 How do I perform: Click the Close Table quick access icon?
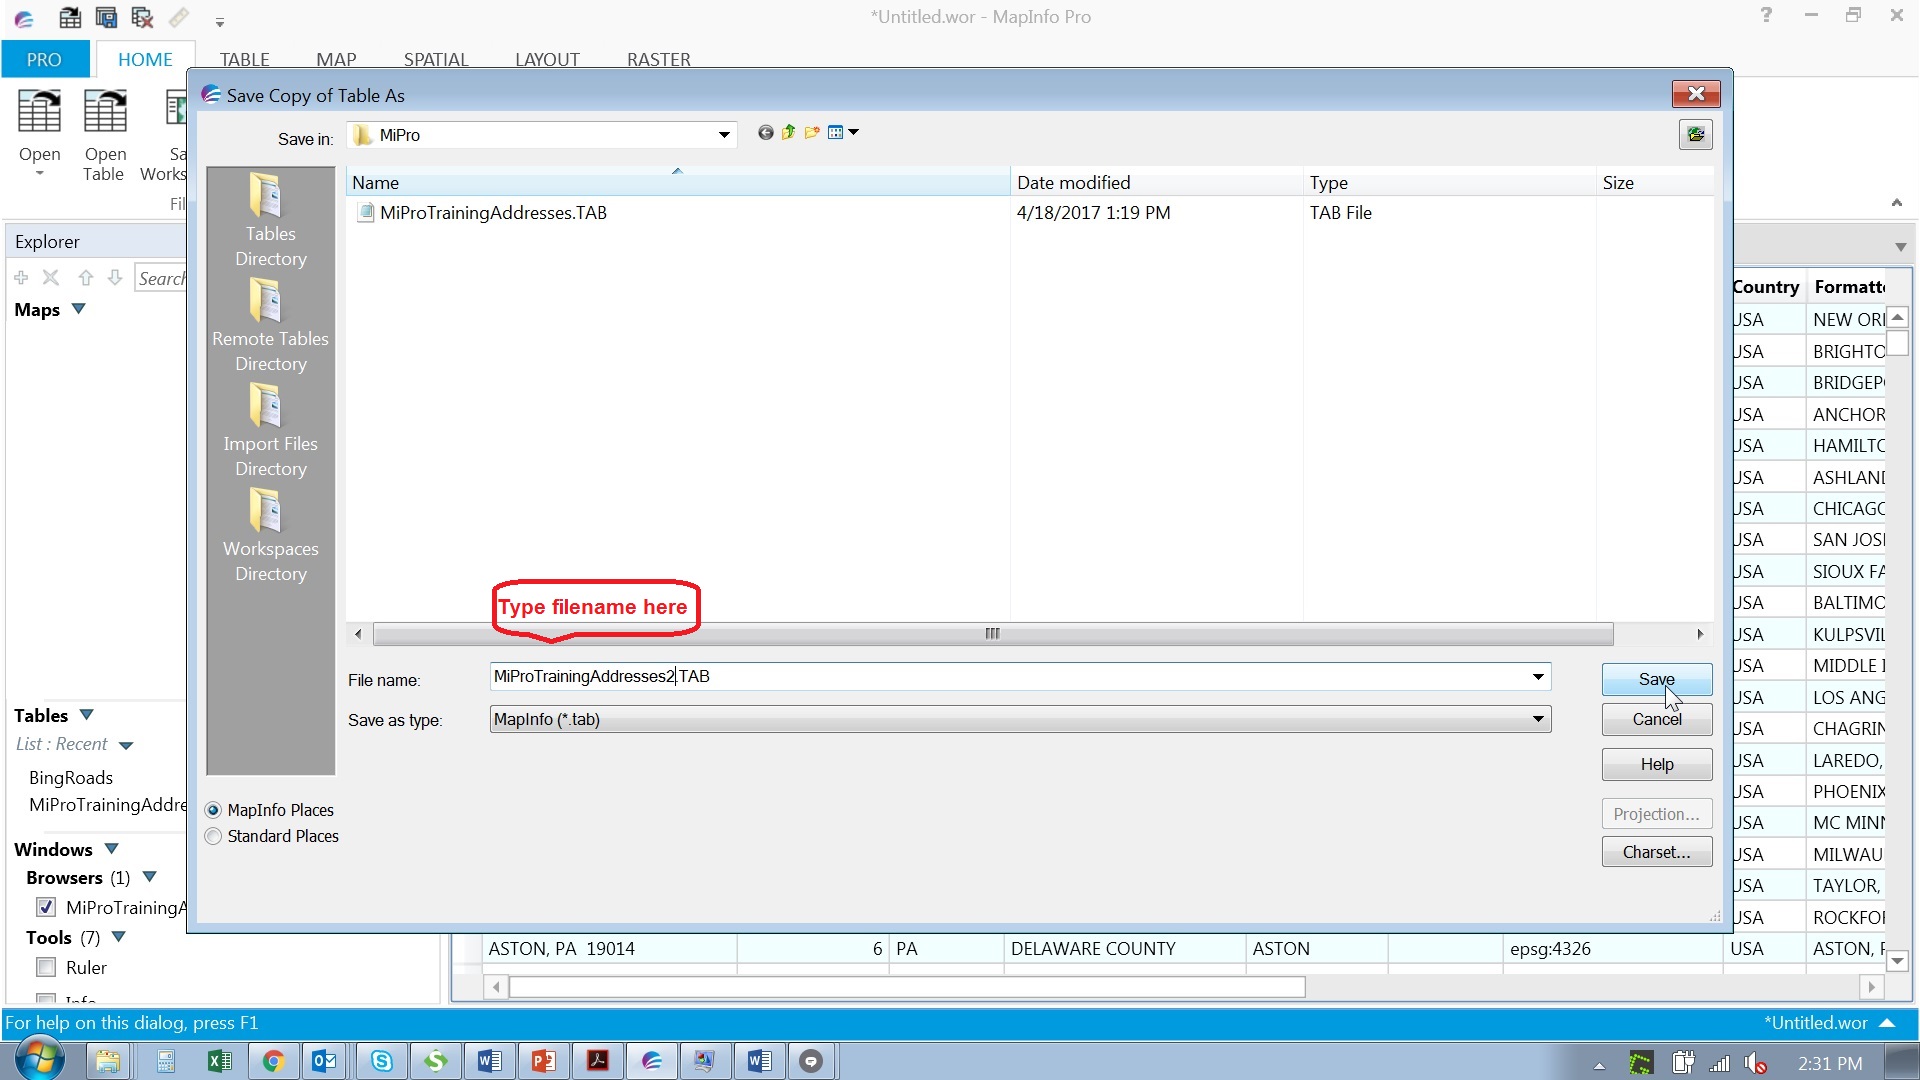(x=143, y=17)
